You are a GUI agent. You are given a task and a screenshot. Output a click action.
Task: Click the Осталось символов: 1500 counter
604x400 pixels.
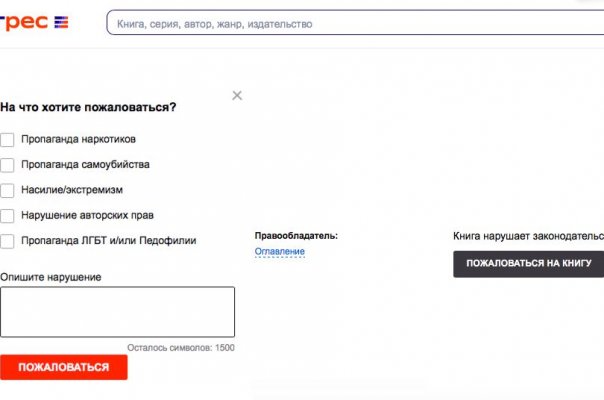tap(181, 348)
